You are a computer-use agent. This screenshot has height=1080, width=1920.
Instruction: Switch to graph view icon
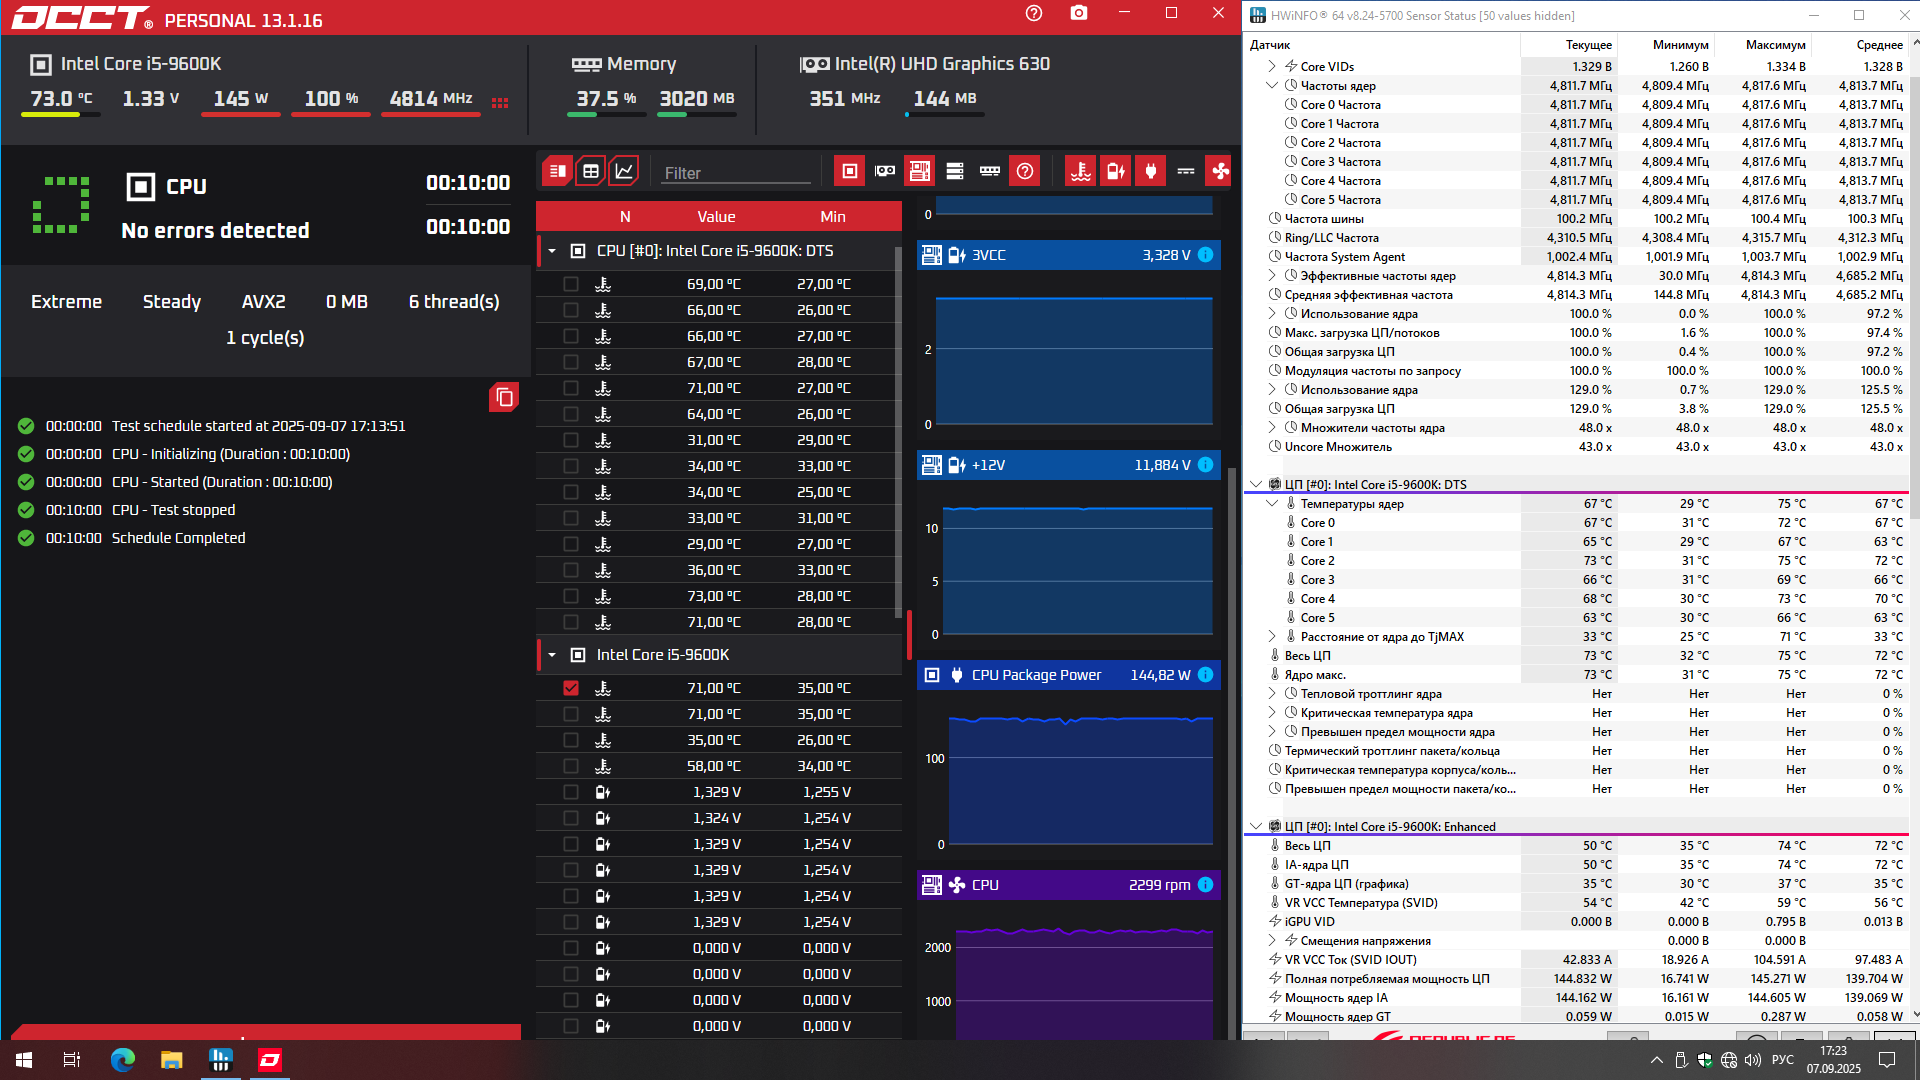click(624, 171)
